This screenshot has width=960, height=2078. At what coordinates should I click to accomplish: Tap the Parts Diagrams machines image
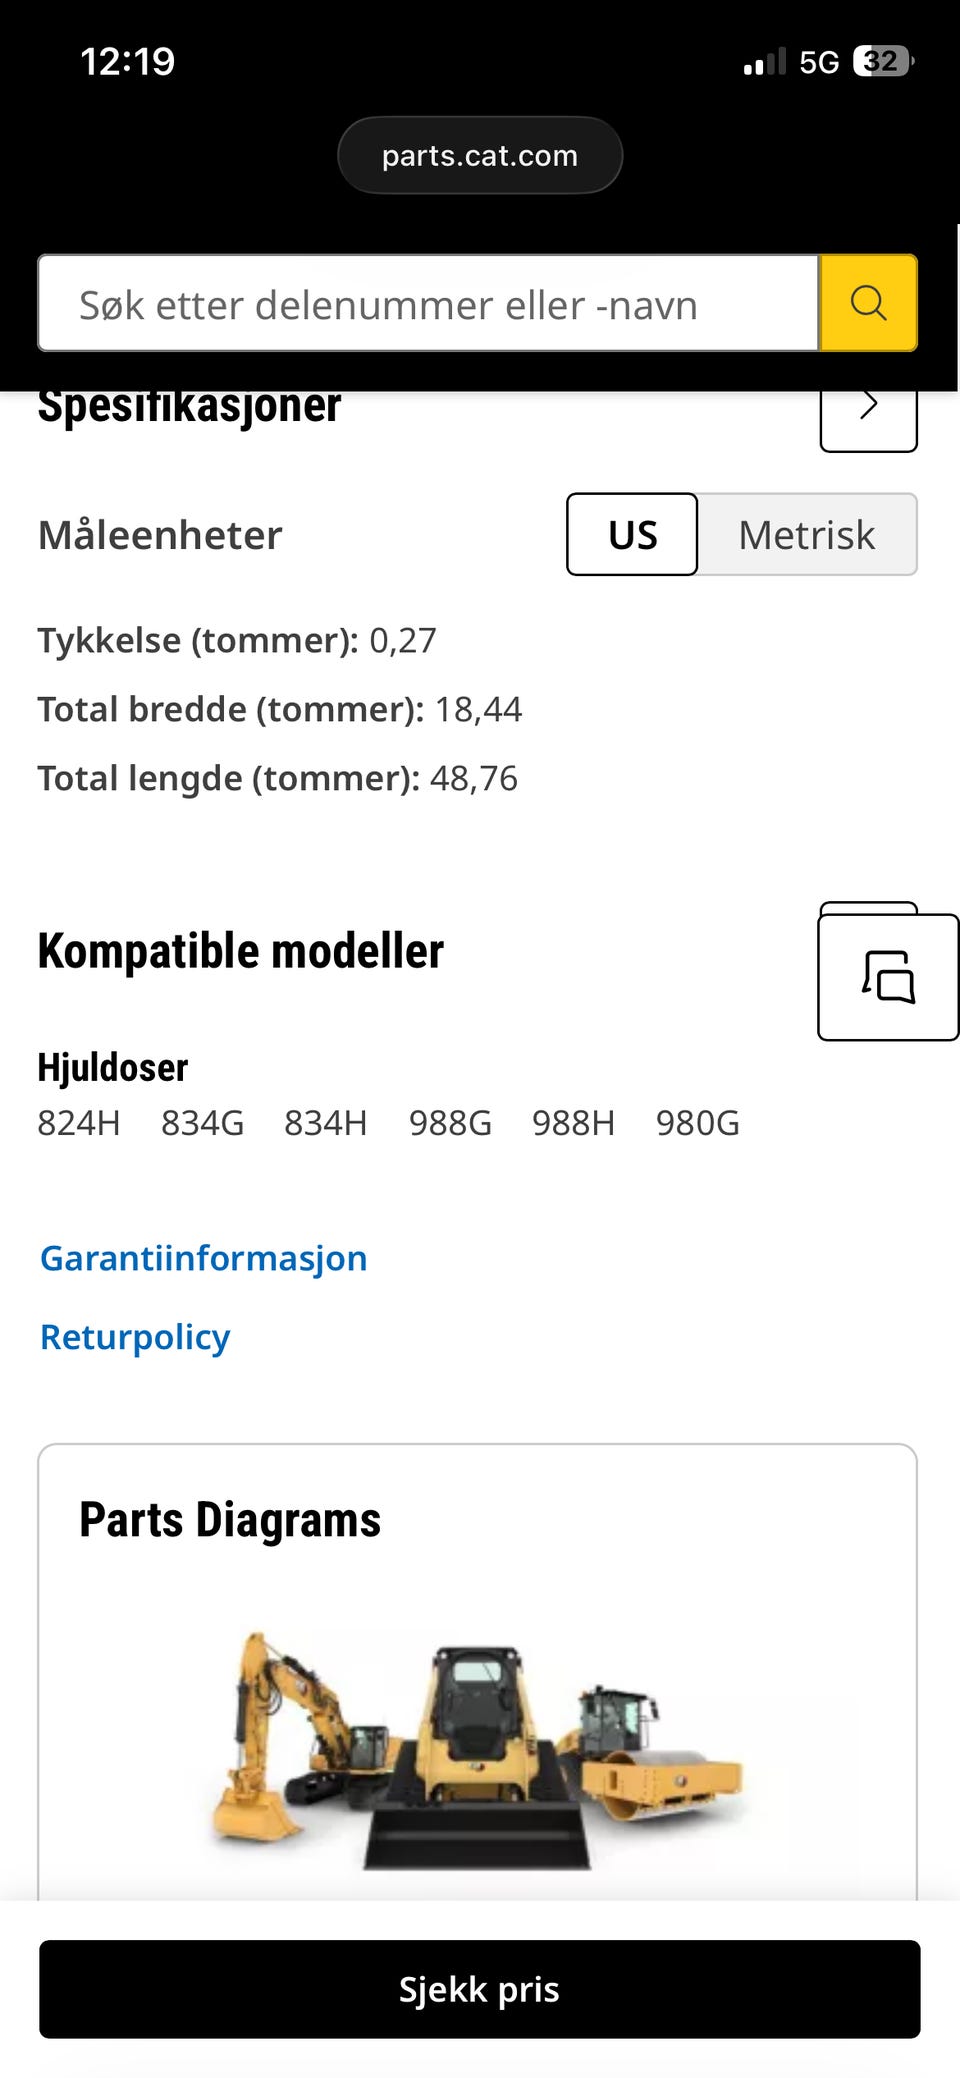coord(478,1750)
